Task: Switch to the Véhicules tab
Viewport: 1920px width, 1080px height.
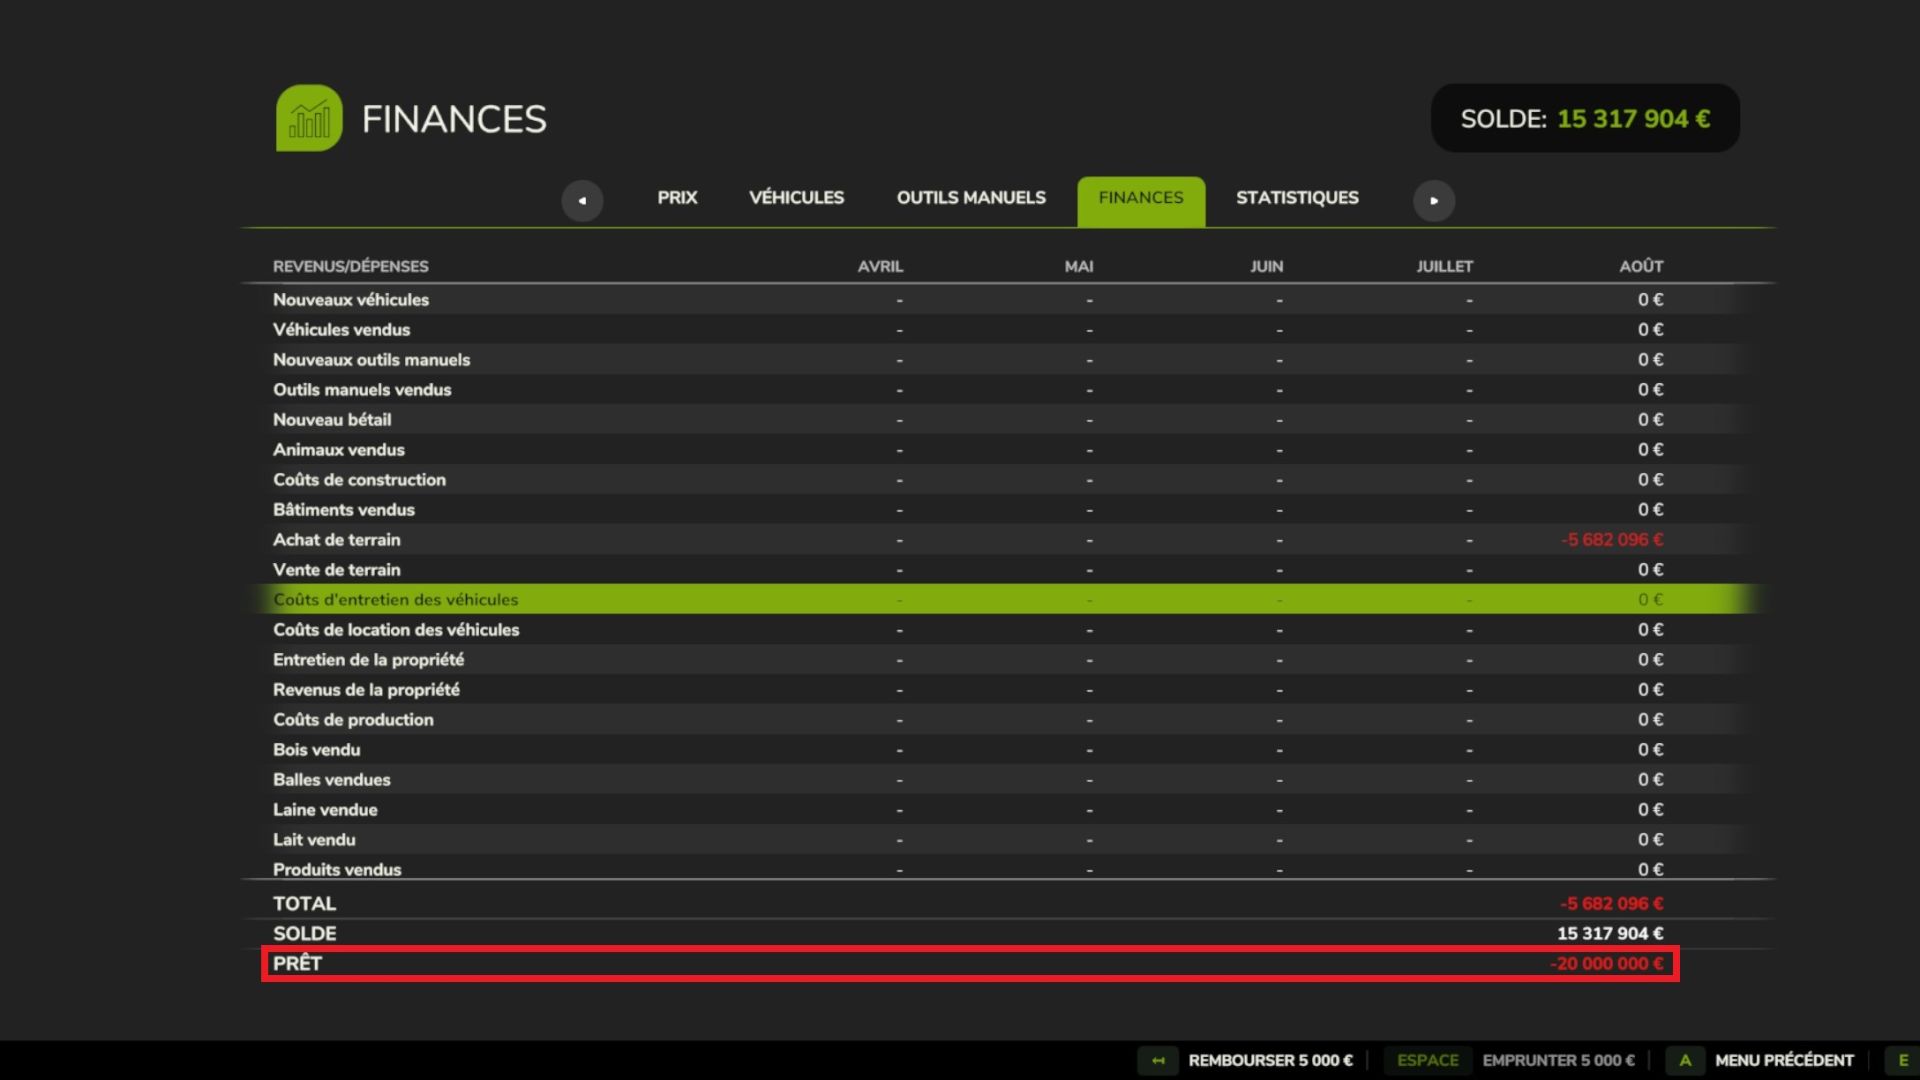Action: tap(796, 198)
